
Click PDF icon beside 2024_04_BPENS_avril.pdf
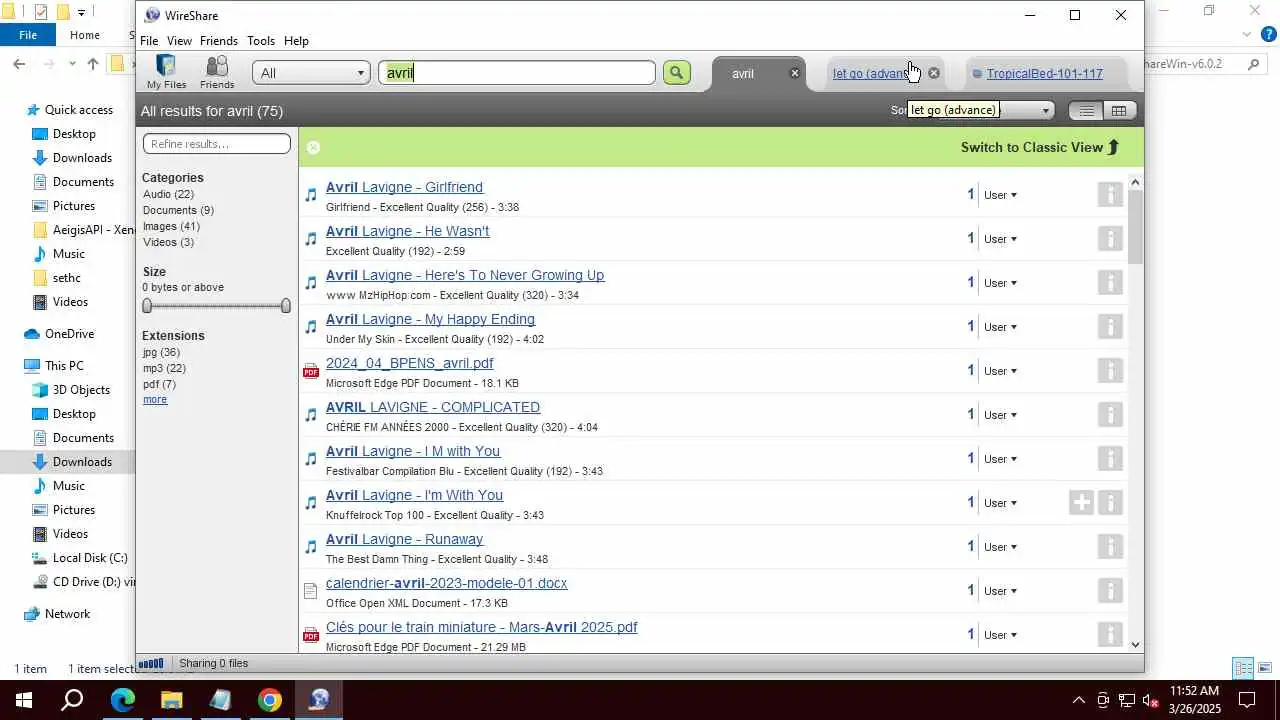click(x=311, y=371)
